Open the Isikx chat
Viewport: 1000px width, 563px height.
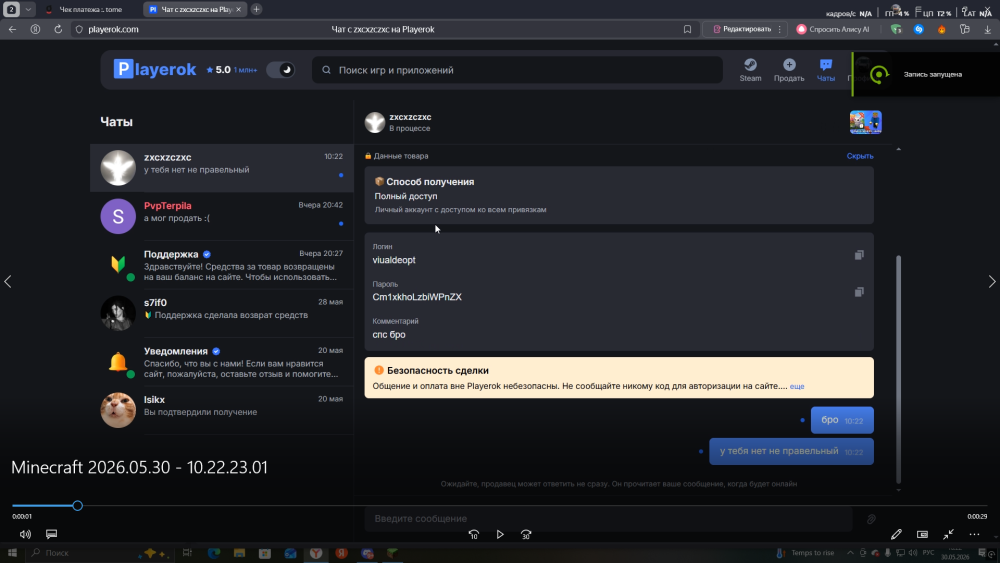pyautogui.click(x=222, y=410)
